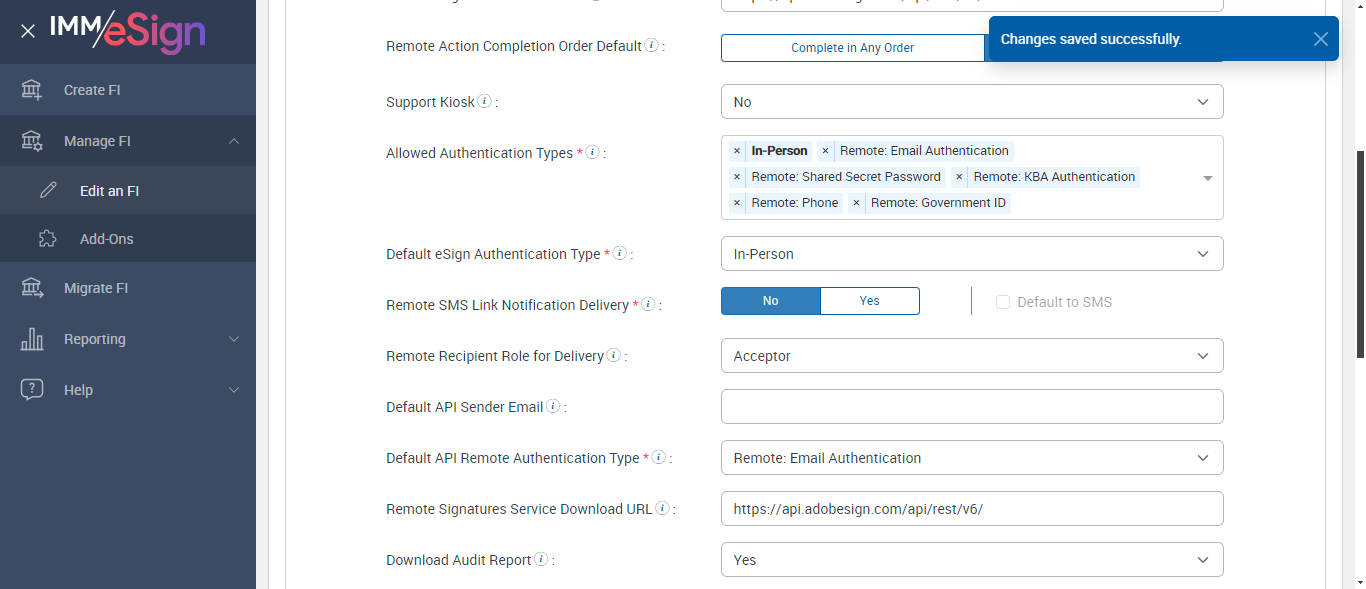Click info icon next to Allowed Authentication Types
This screenshot has height=589, width=1366.
click(x=592, y=153)
